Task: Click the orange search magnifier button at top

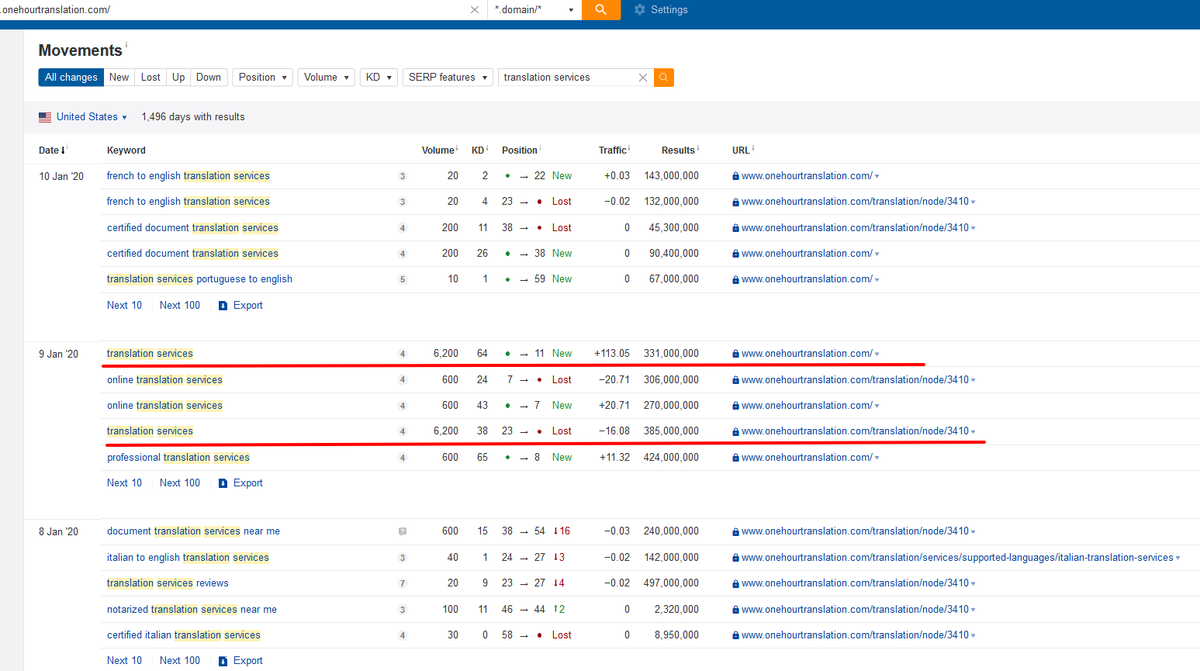Action: click(600, 9)
